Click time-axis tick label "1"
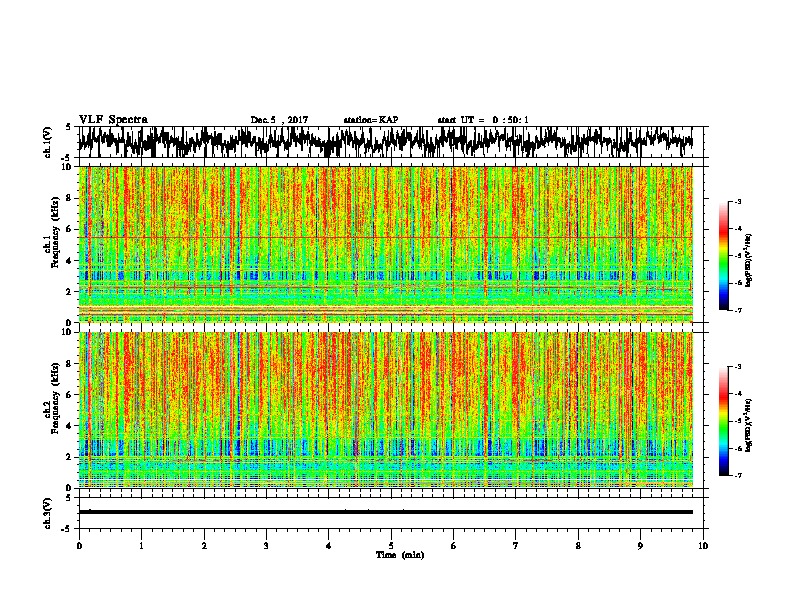 [x=141, y=545]
